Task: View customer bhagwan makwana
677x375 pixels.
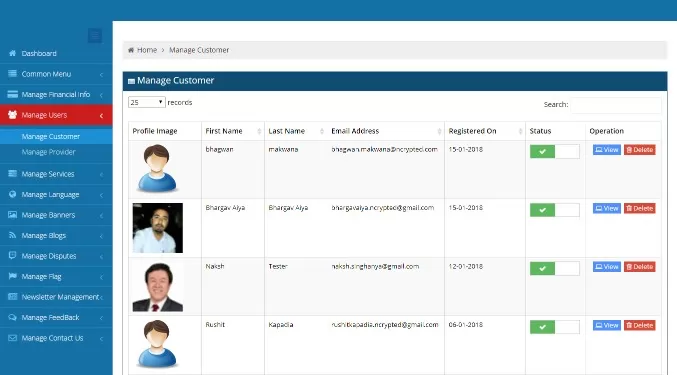Action: pyautogui.click(x=607, y=150)
